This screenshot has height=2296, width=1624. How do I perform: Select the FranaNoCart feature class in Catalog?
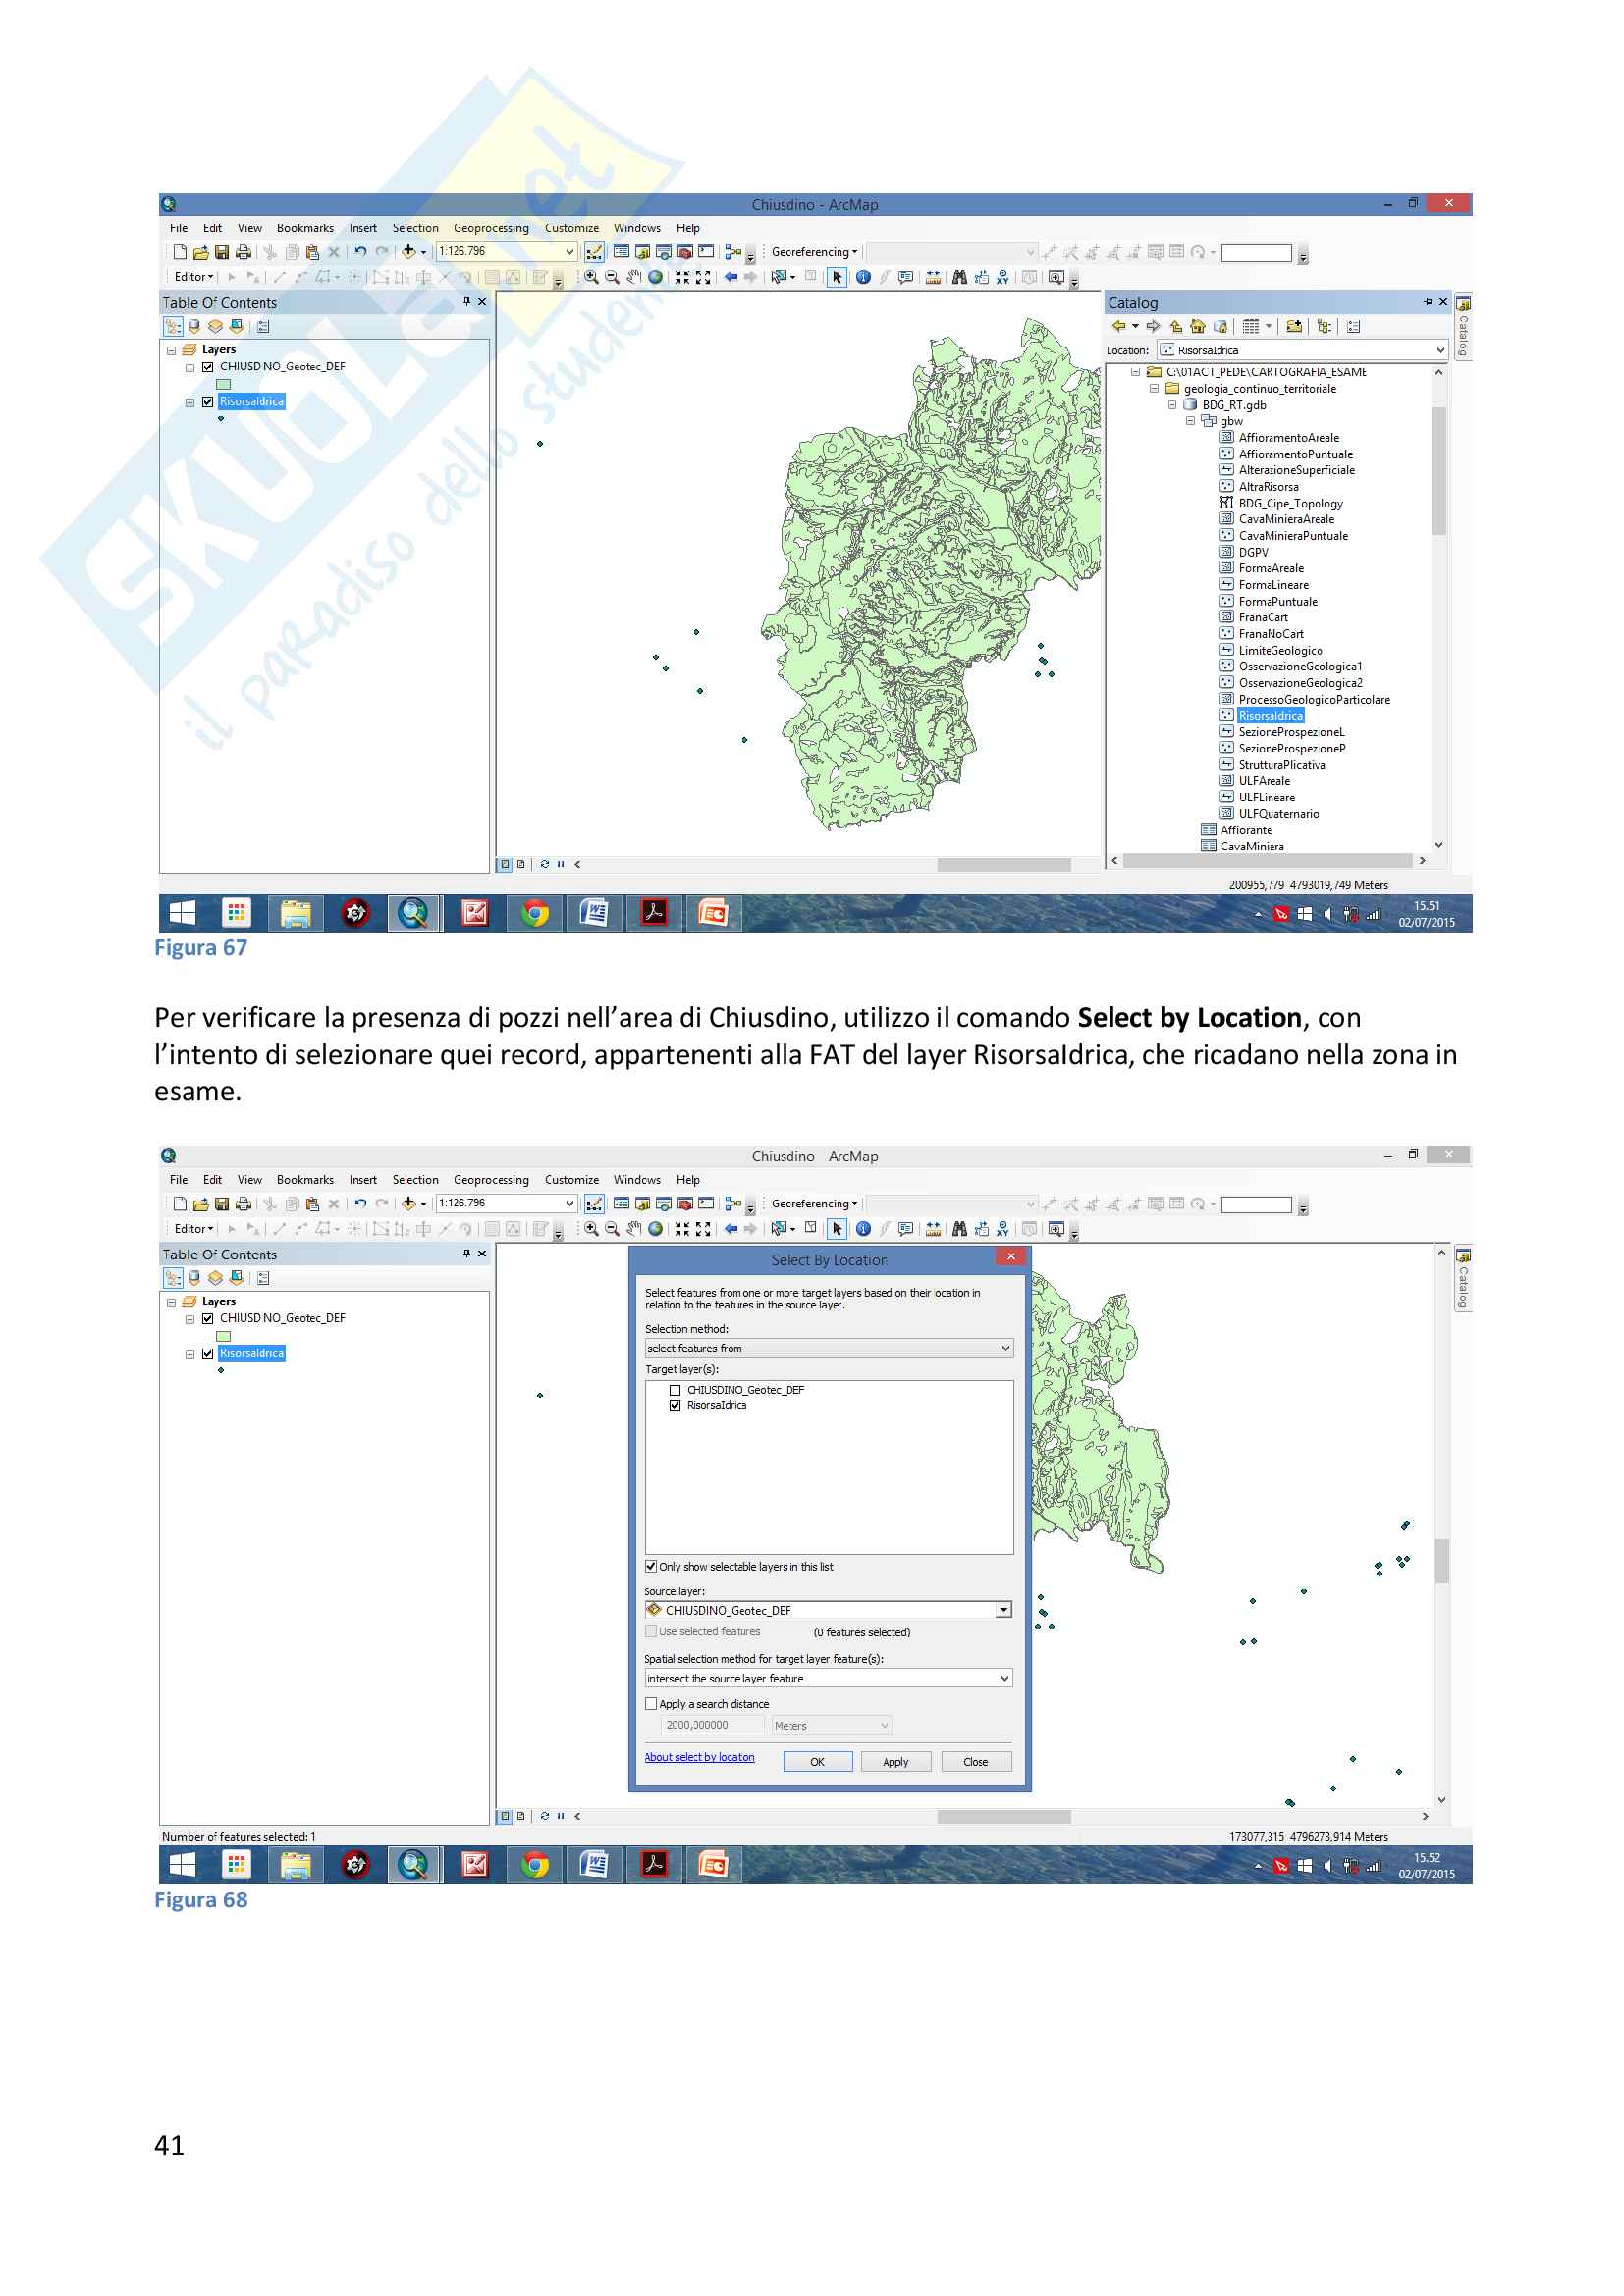point(1270,634)
